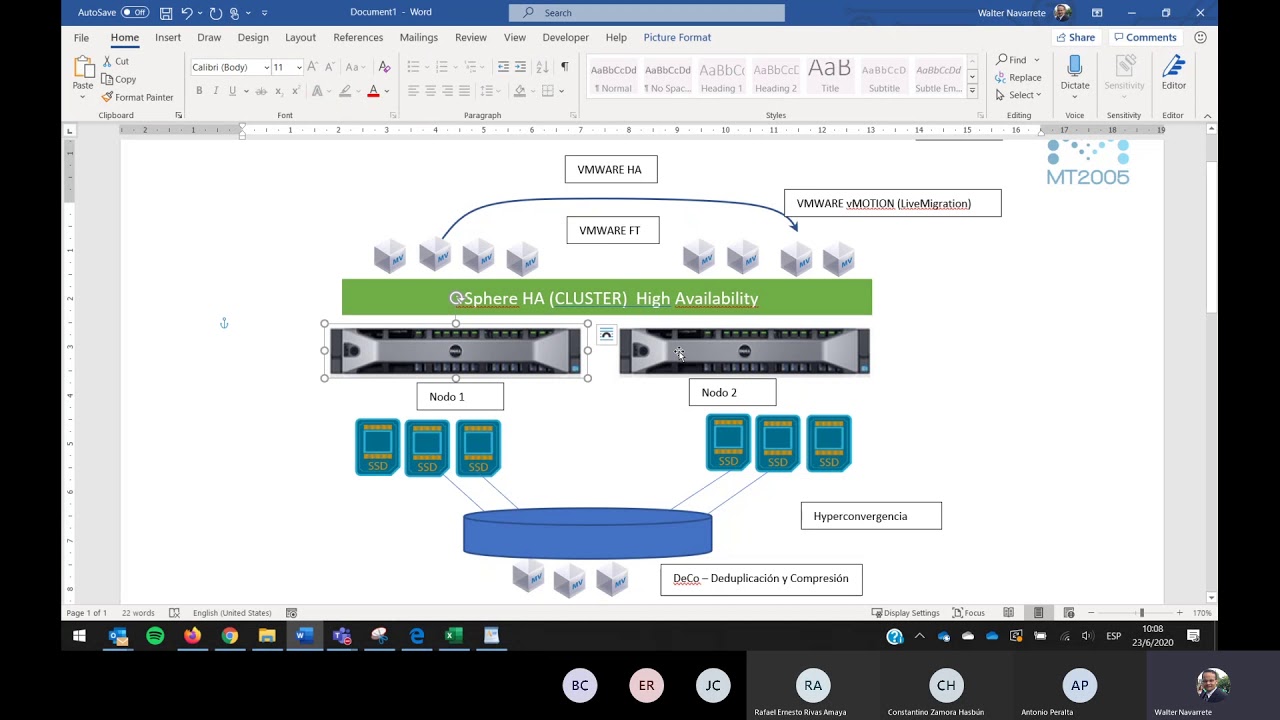Image resolution: width=1280 pixels, height=720 pixels.
Task: Switch to the Insert tab
Action: tap(168, 37)
